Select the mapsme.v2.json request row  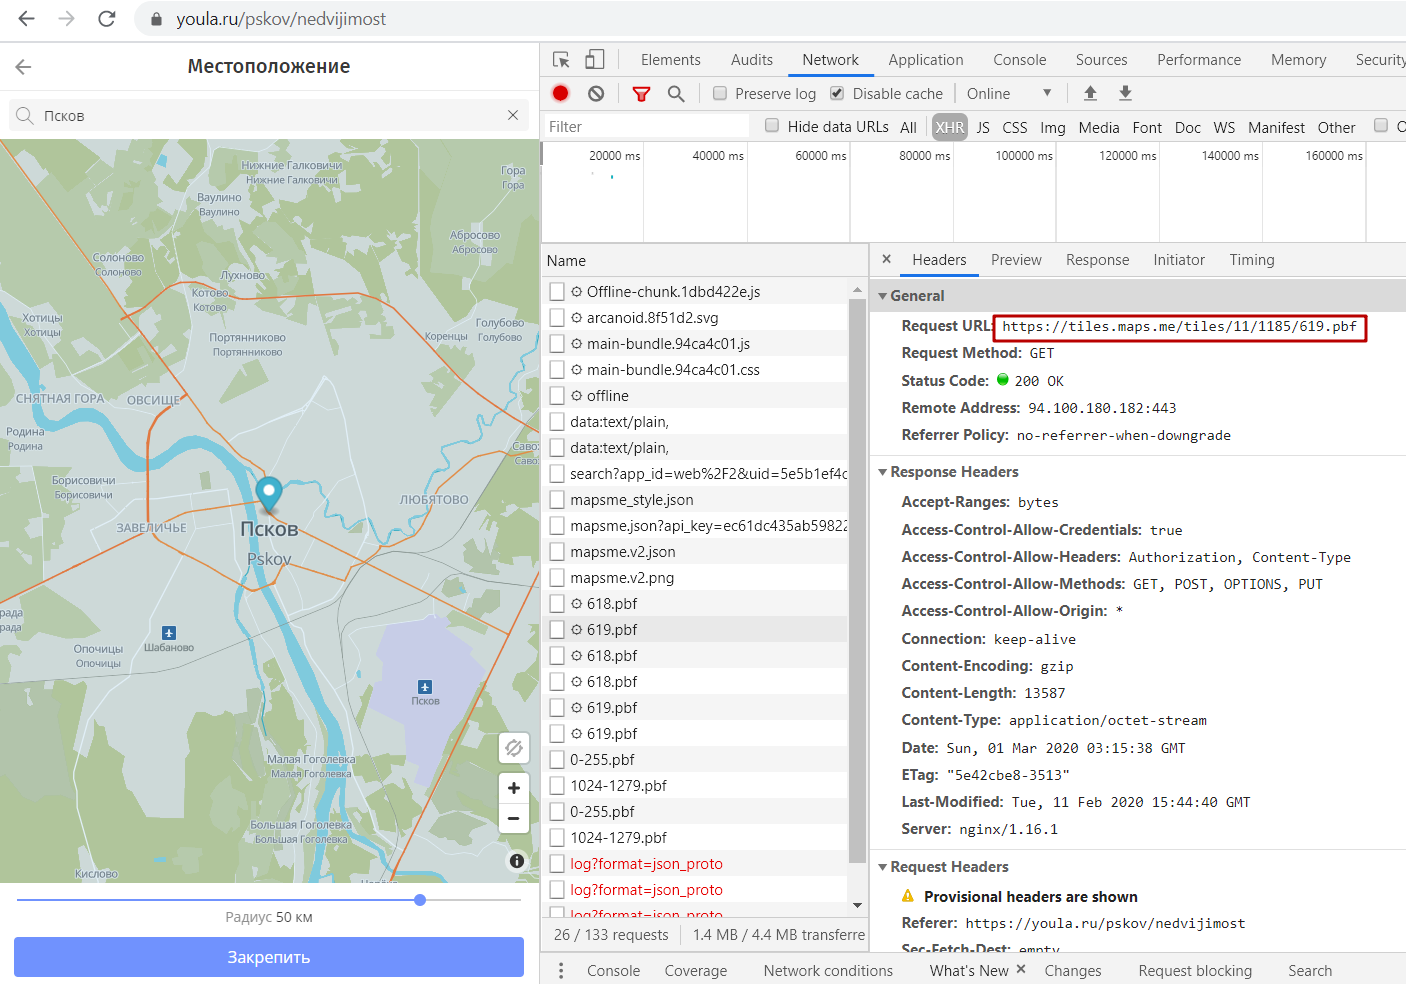[x=695, y=551]
